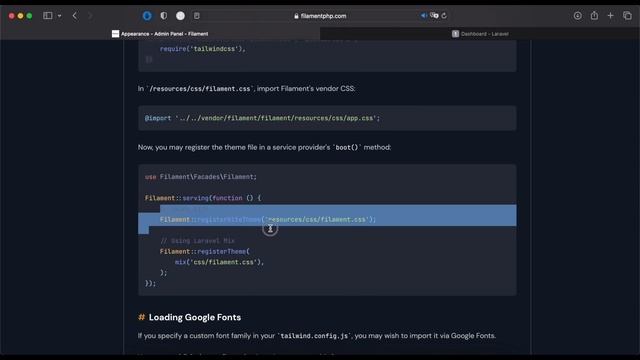640x360 pixels.
Task: Switch to the Dashboard - Laravel tab
Action: pos(480,34)
